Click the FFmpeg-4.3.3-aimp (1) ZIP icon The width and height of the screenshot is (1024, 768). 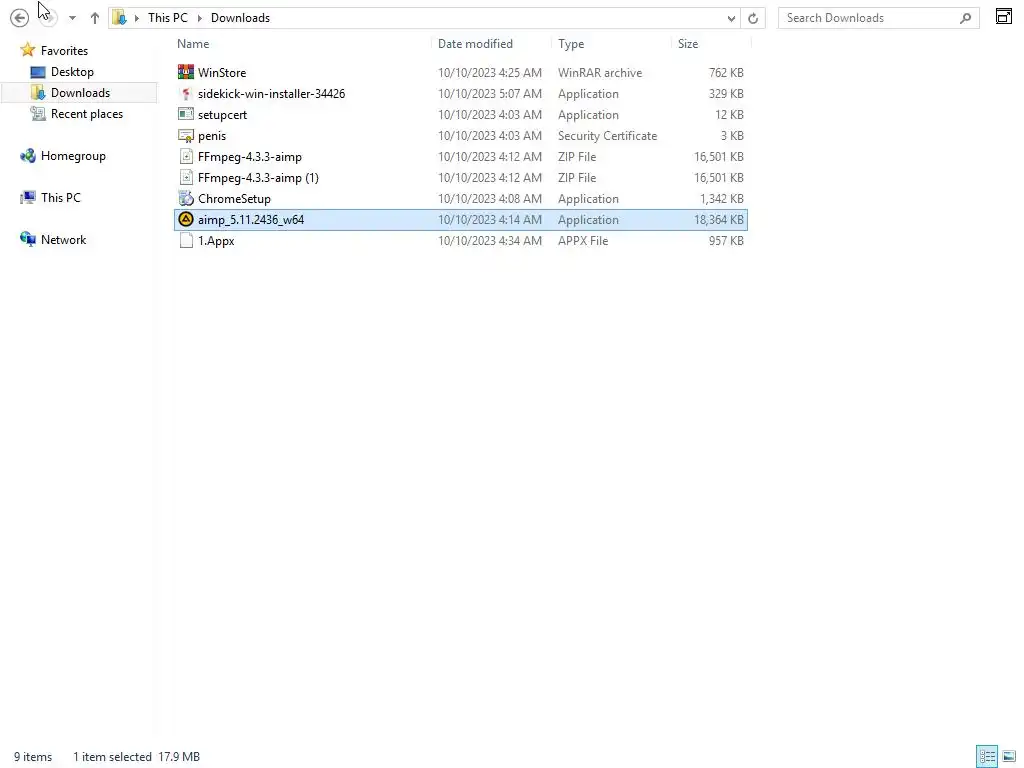[186, 177]
